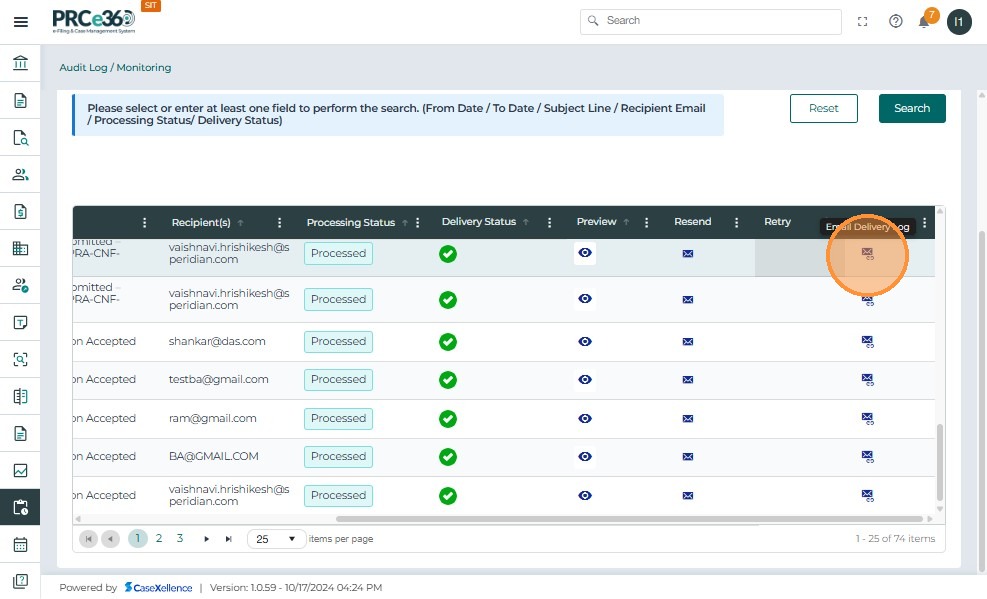Click eye preview icon for shankar@das.com
The width and height of the screenshot is (987, 599).
585,342
